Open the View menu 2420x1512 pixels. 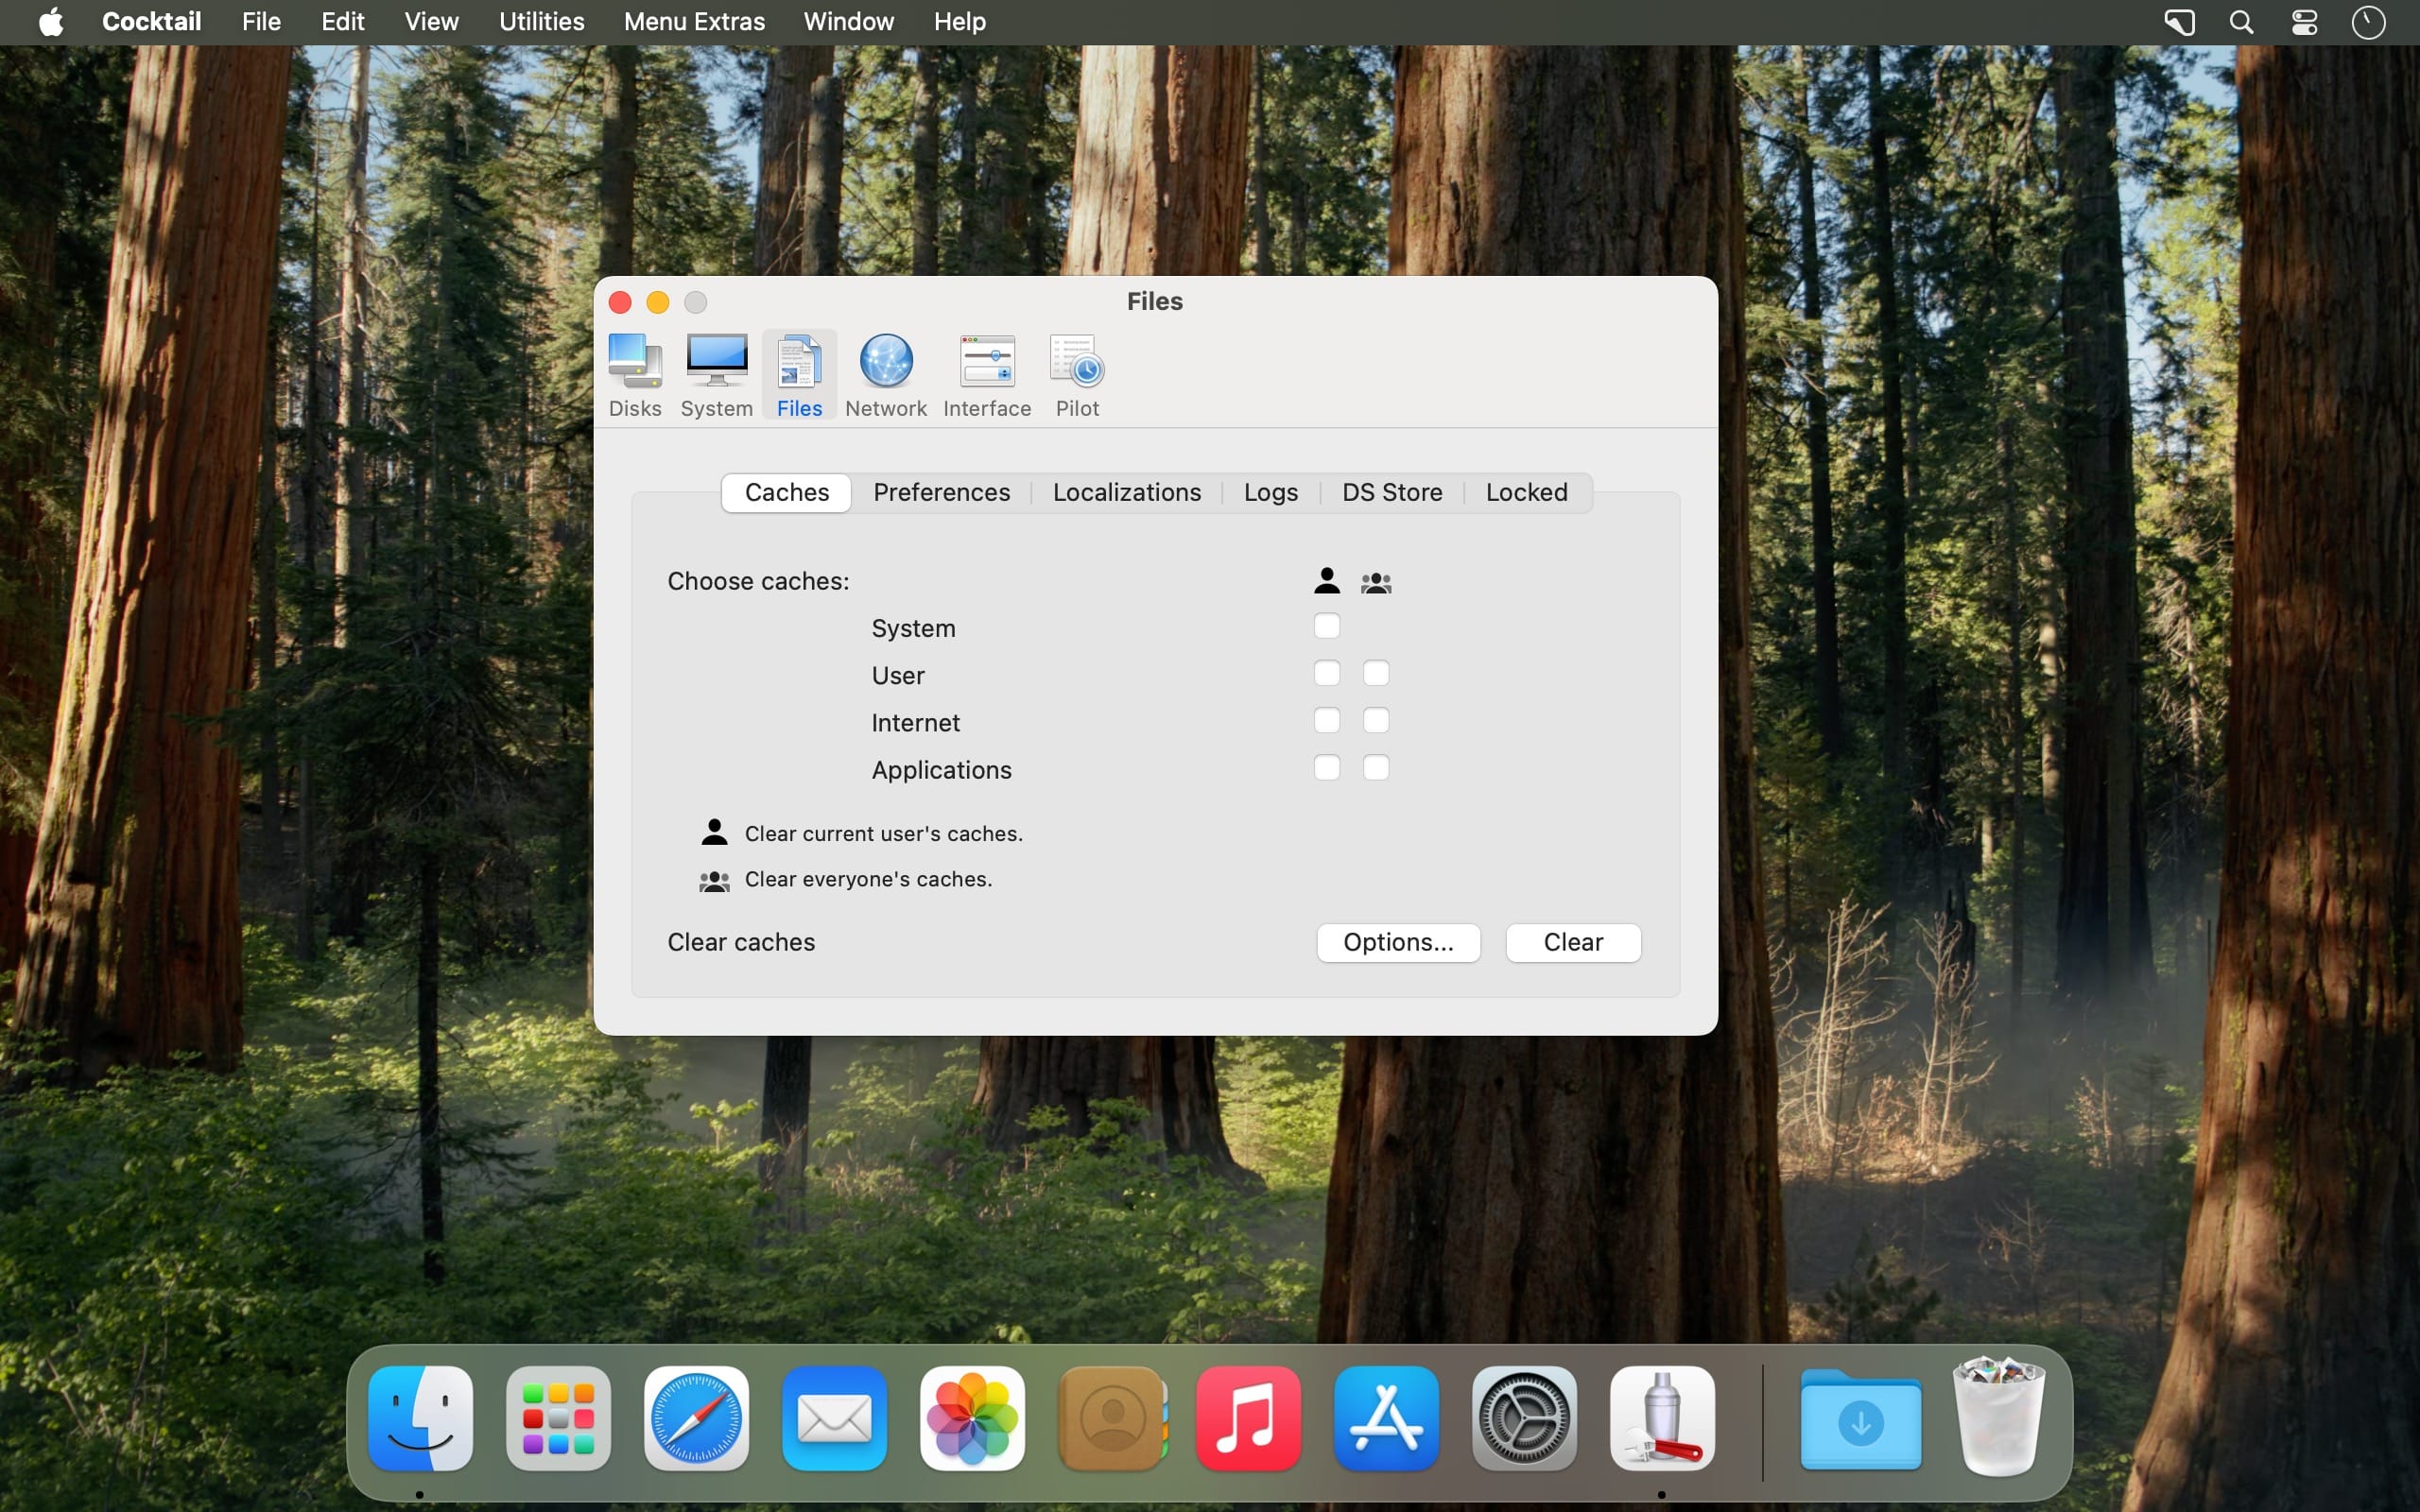431,21
